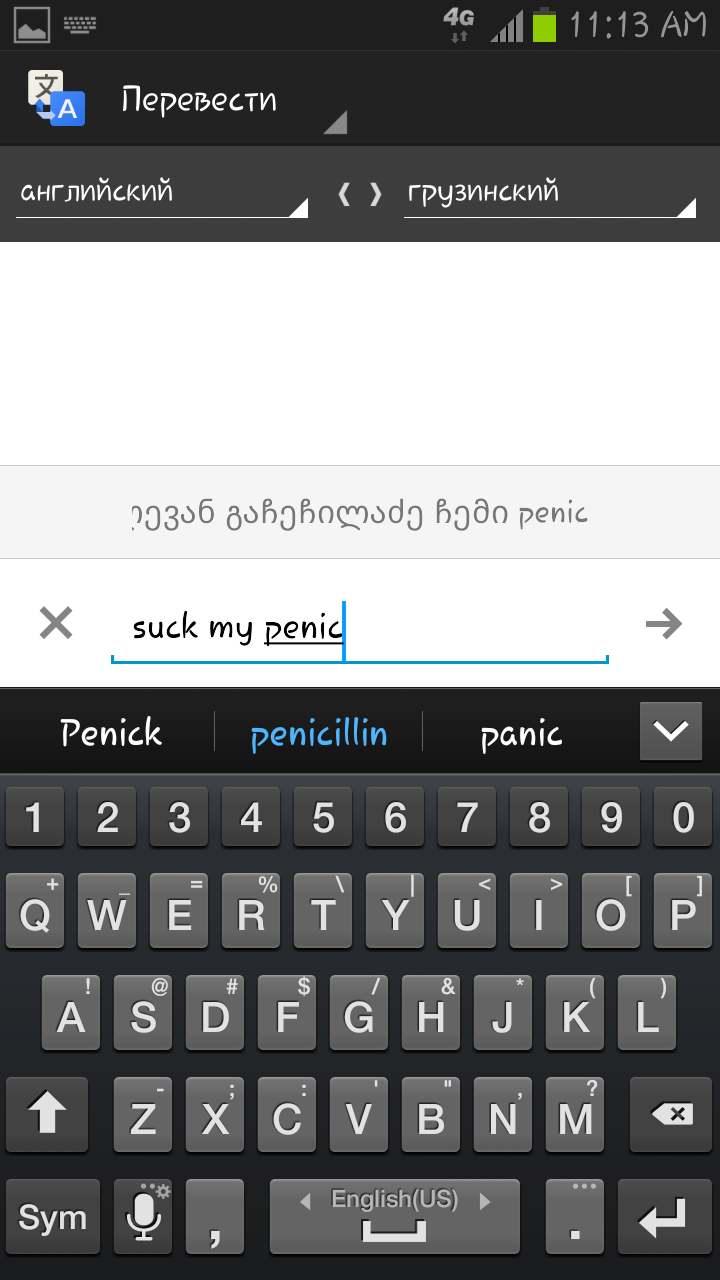This screenshot has height=1280, width=720.
Task: Clear input text with the X icon
Action: coord(56,624)
